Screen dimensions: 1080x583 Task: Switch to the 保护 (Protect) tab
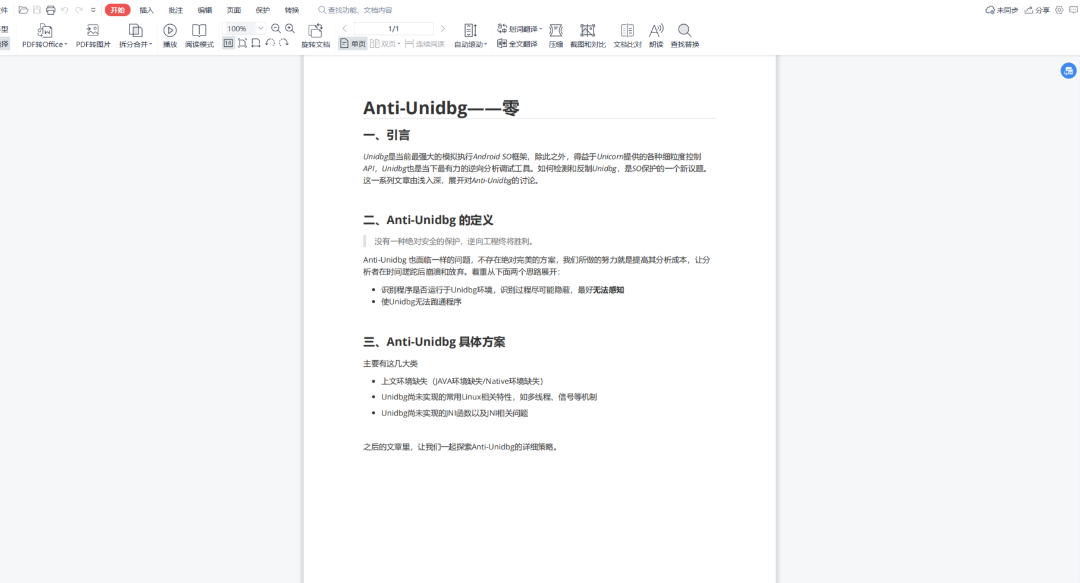pos(263,10)
